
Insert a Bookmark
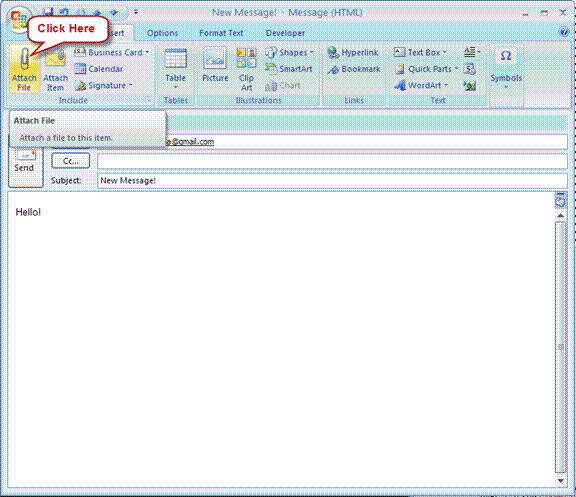pos(354,69)
